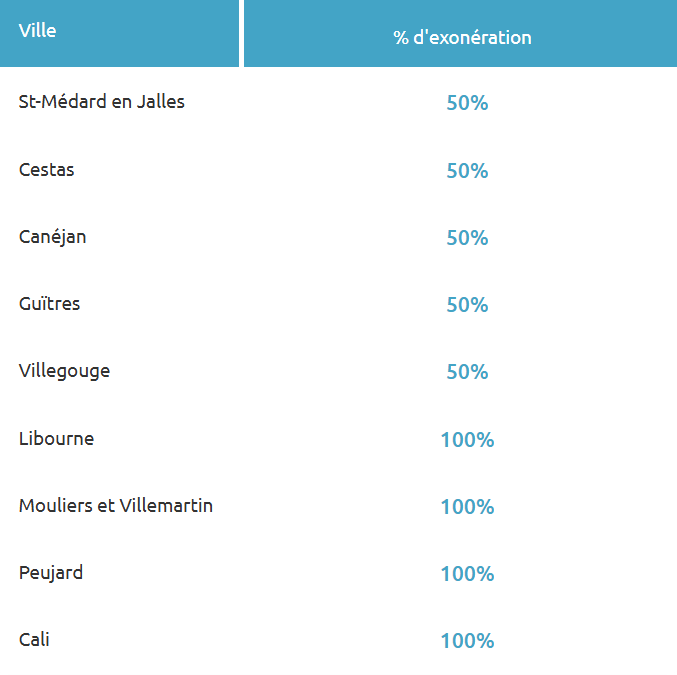
Task: Select the 100% exemption for Cali
Action: (467, 641)
